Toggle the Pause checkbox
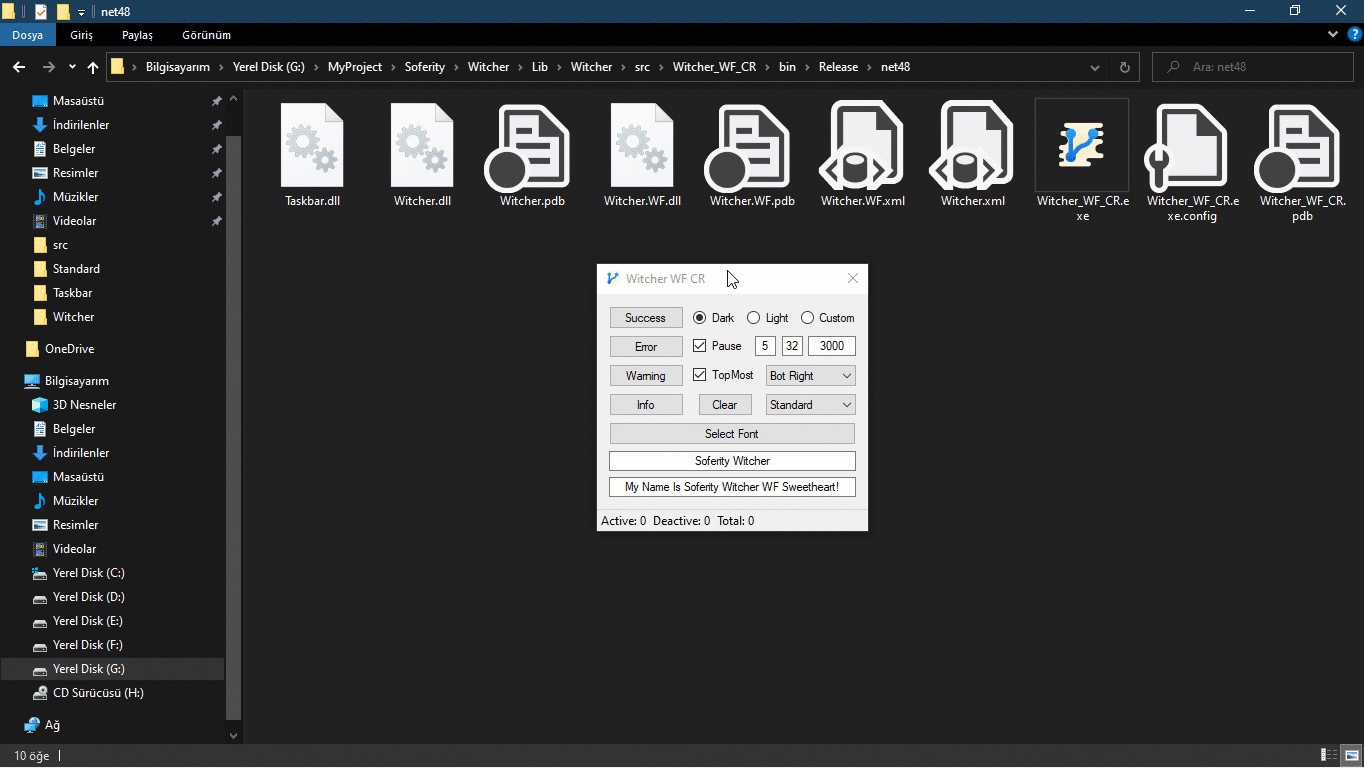 (699, 346)
